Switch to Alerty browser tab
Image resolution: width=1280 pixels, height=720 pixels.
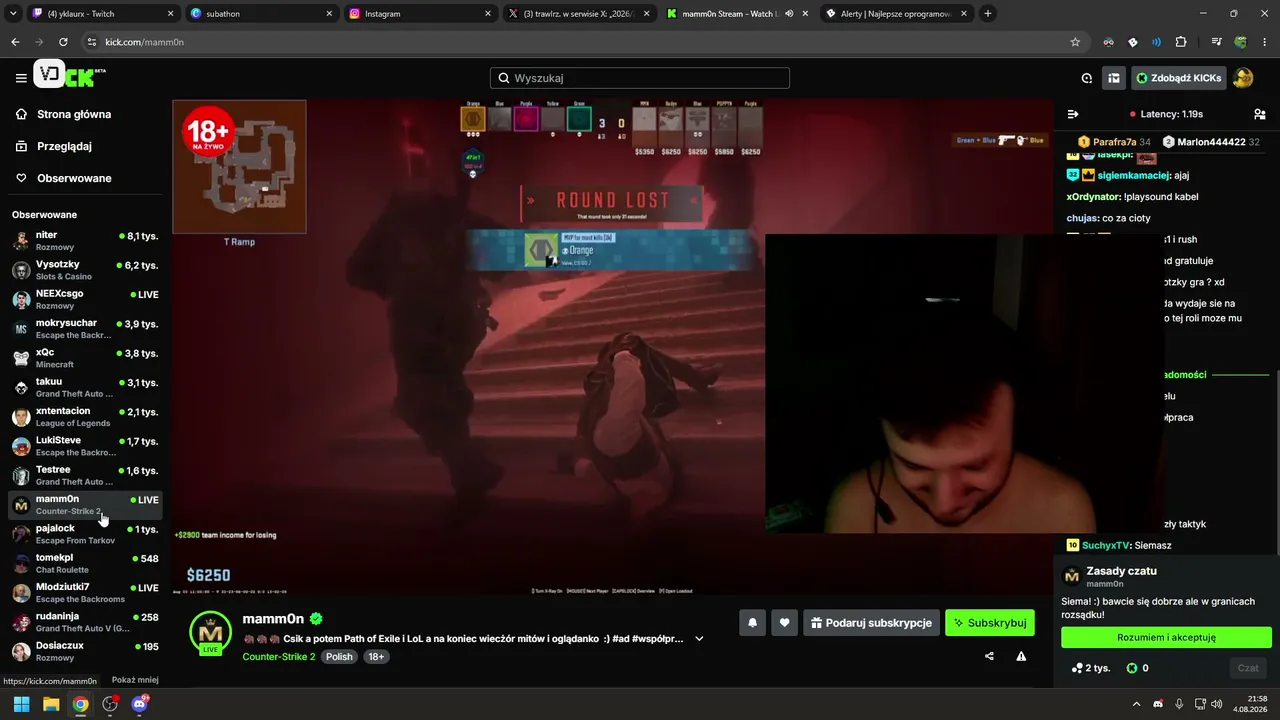(x=897, y=14)
